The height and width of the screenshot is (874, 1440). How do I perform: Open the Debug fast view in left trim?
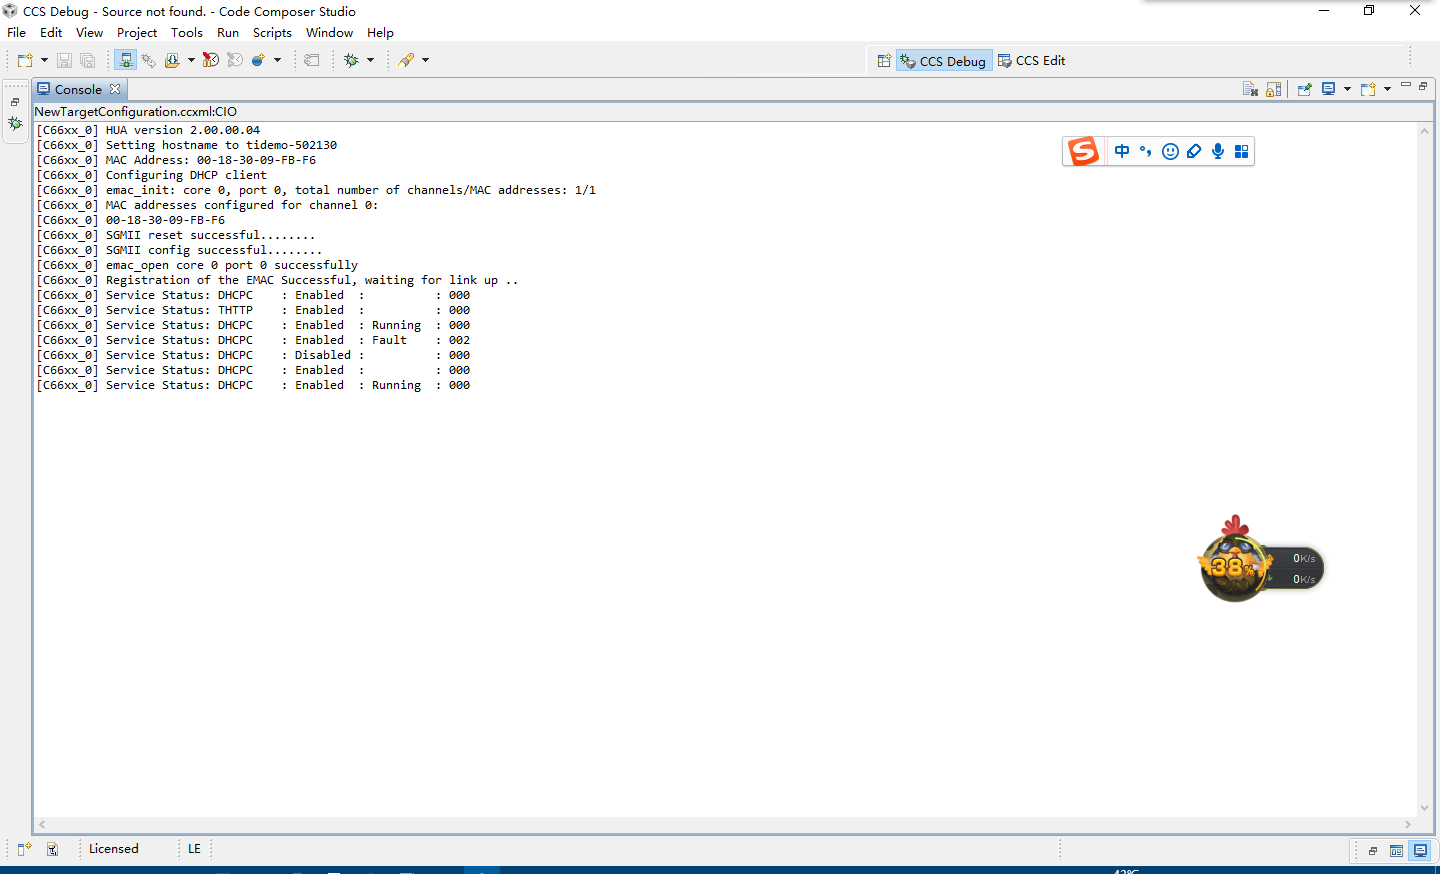pos(15,124)
